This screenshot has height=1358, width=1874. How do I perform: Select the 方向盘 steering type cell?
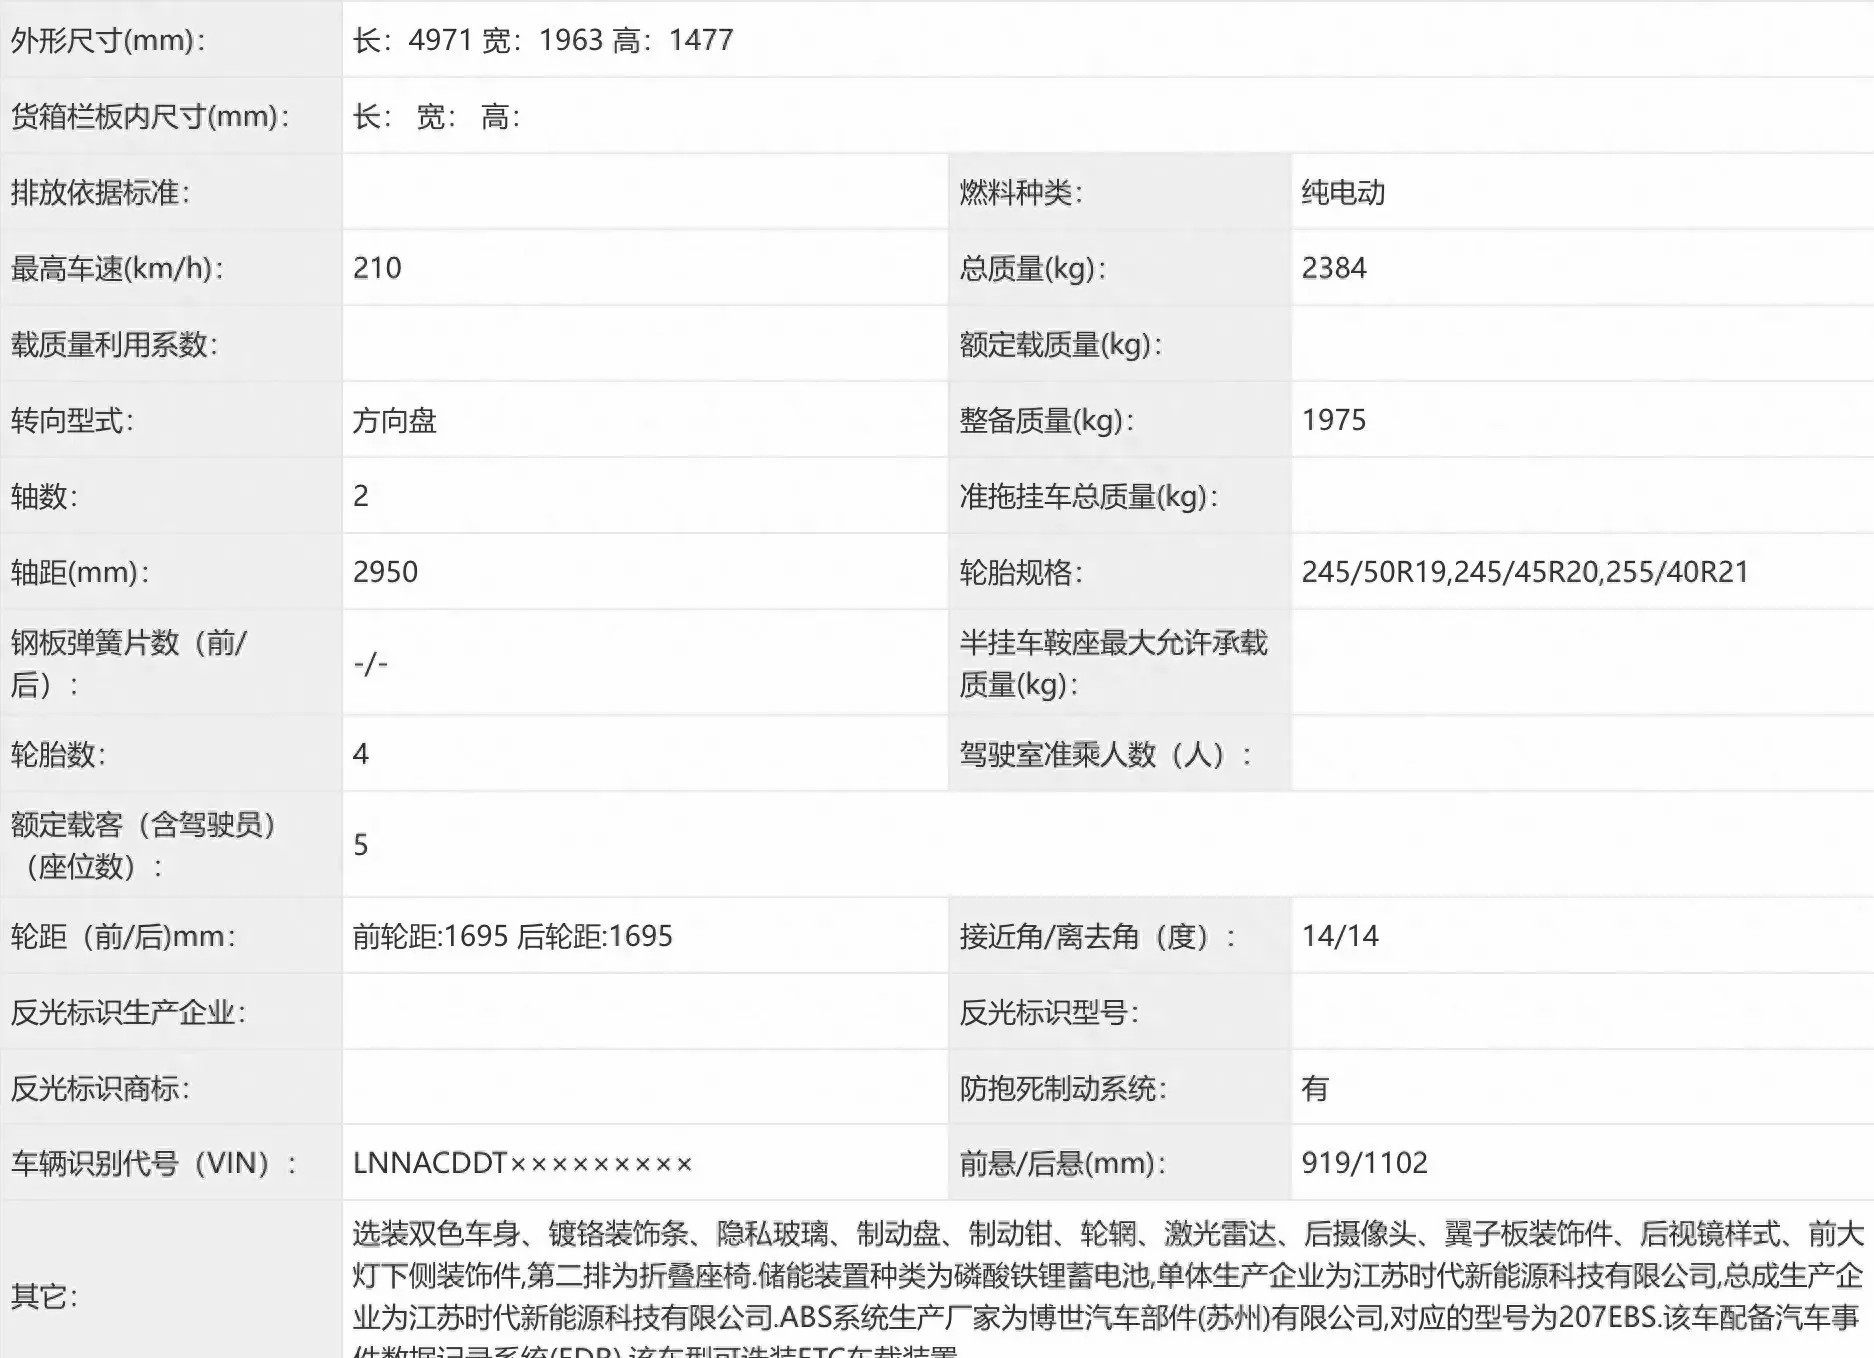click(x=394, y=420)
